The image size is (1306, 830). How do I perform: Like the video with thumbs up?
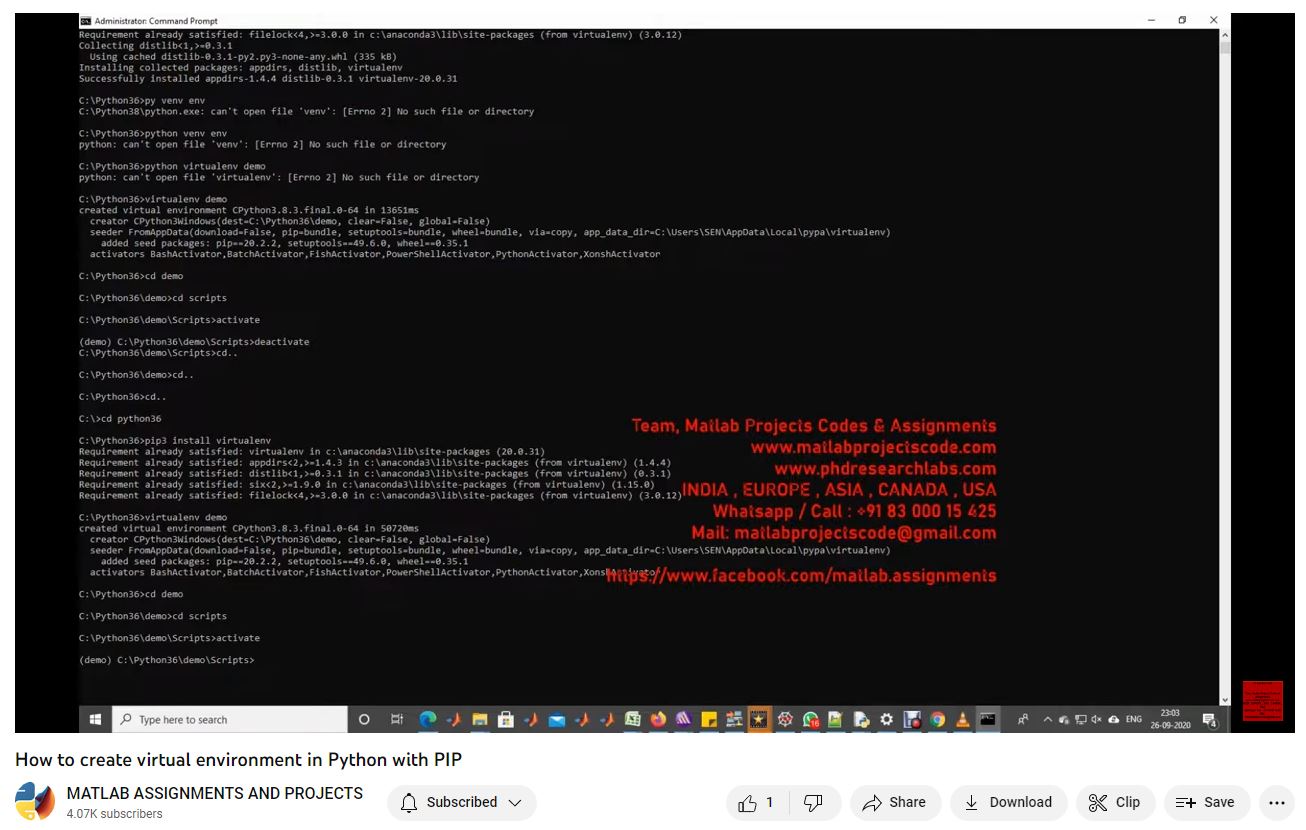click(x=757, y=802)
